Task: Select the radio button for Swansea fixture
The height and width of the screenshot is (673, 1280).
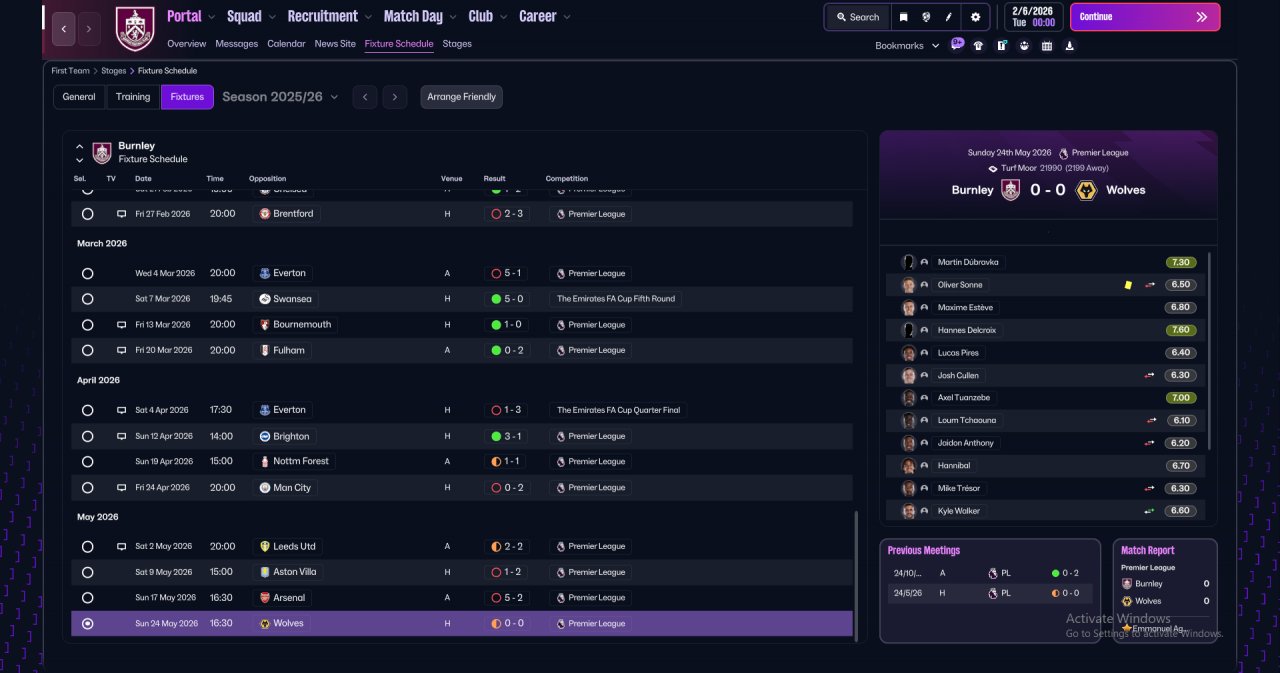Action: tap(88, 299)
